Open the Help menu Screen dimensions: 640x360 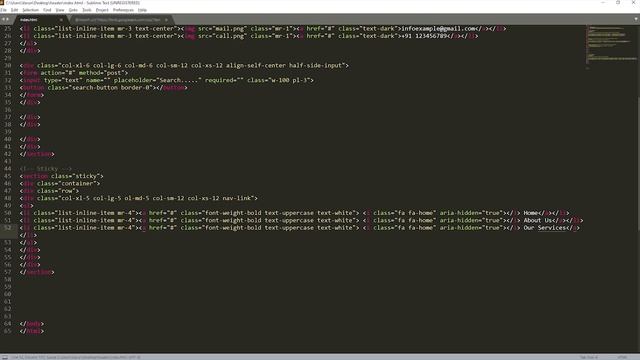point(142,10)
